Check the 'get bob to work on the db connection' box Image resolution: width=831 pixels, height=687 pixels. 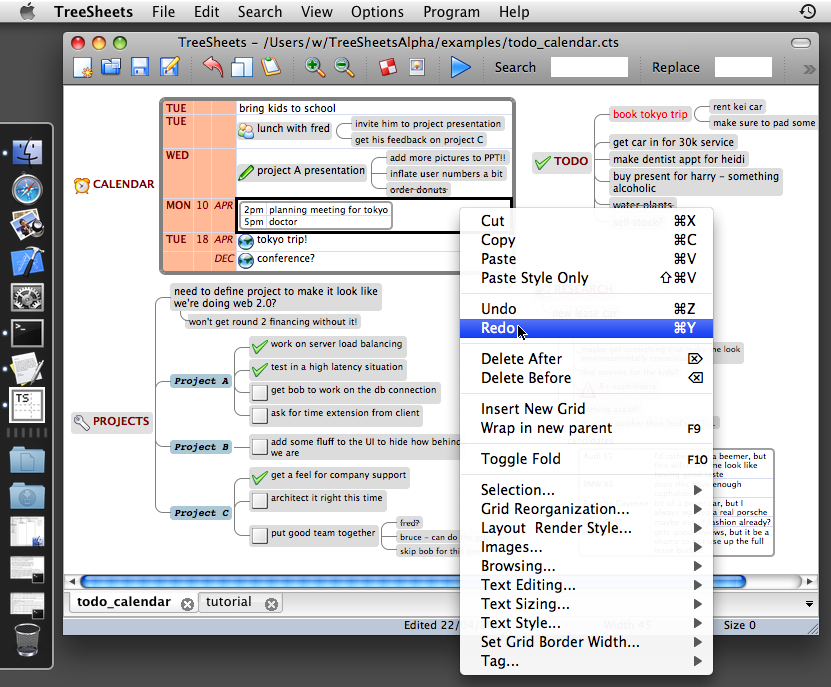click(259, 391)
